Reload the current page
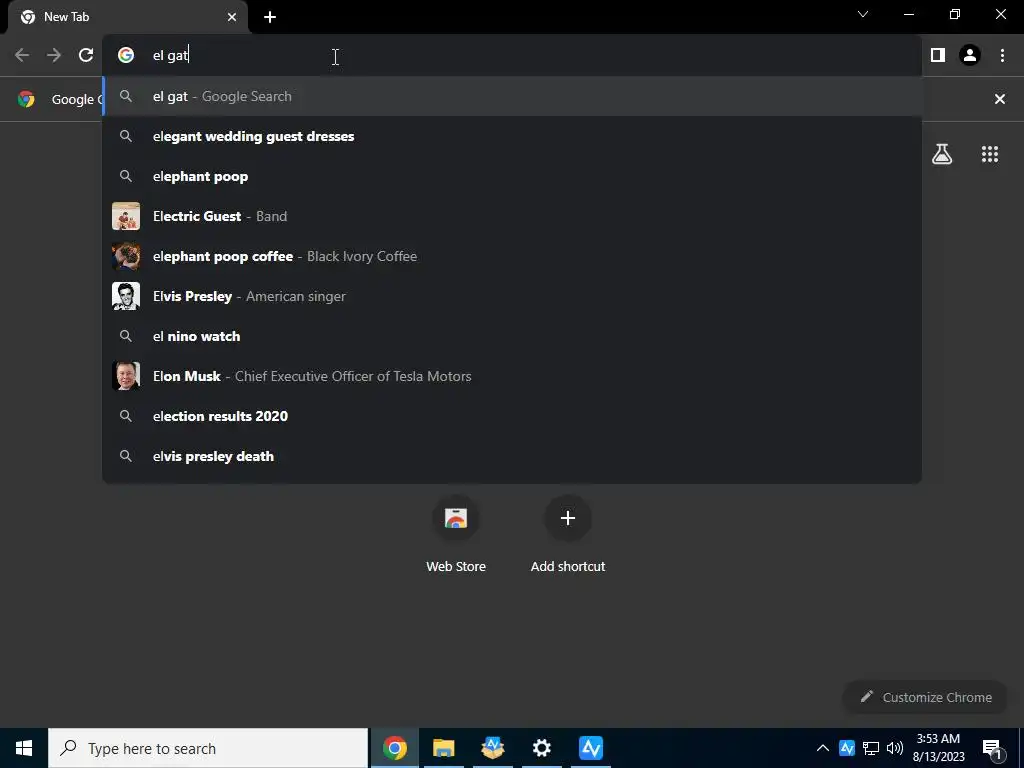The height and width of the screenshot is (768, 1024). pyautogui.click(x=86, y=56)
